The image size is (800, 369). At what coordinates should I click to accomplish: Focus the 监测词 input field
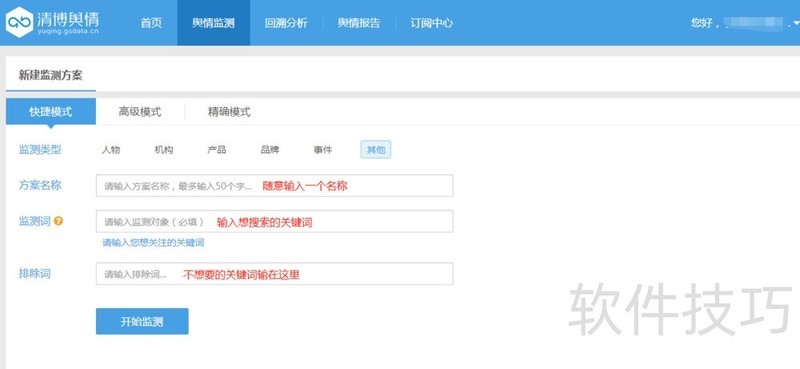(274, 222)
